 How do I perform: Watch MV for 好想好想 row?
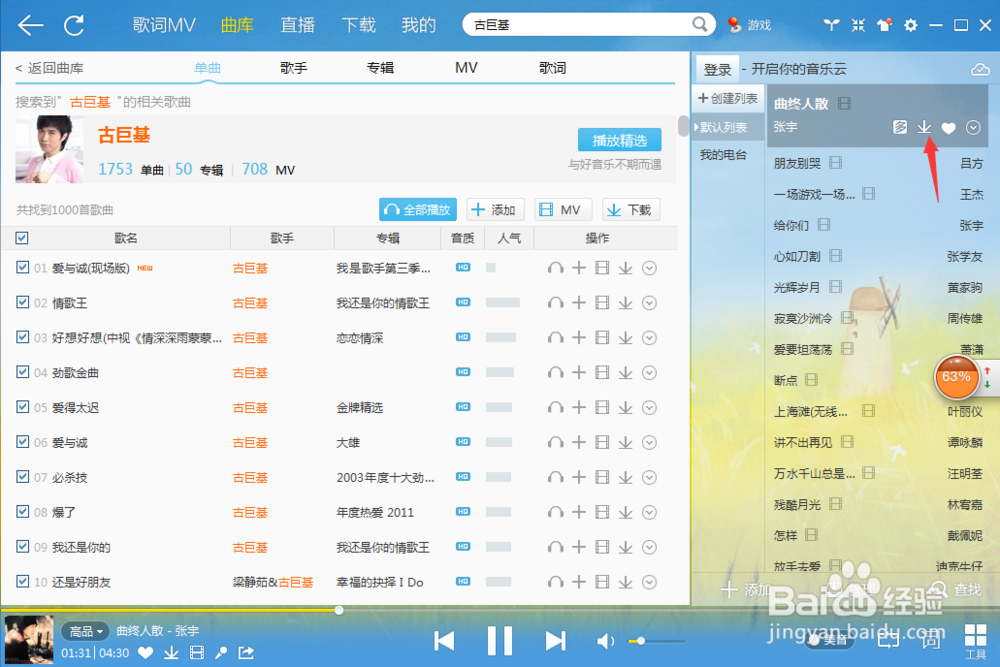click(x=601, y=337)
